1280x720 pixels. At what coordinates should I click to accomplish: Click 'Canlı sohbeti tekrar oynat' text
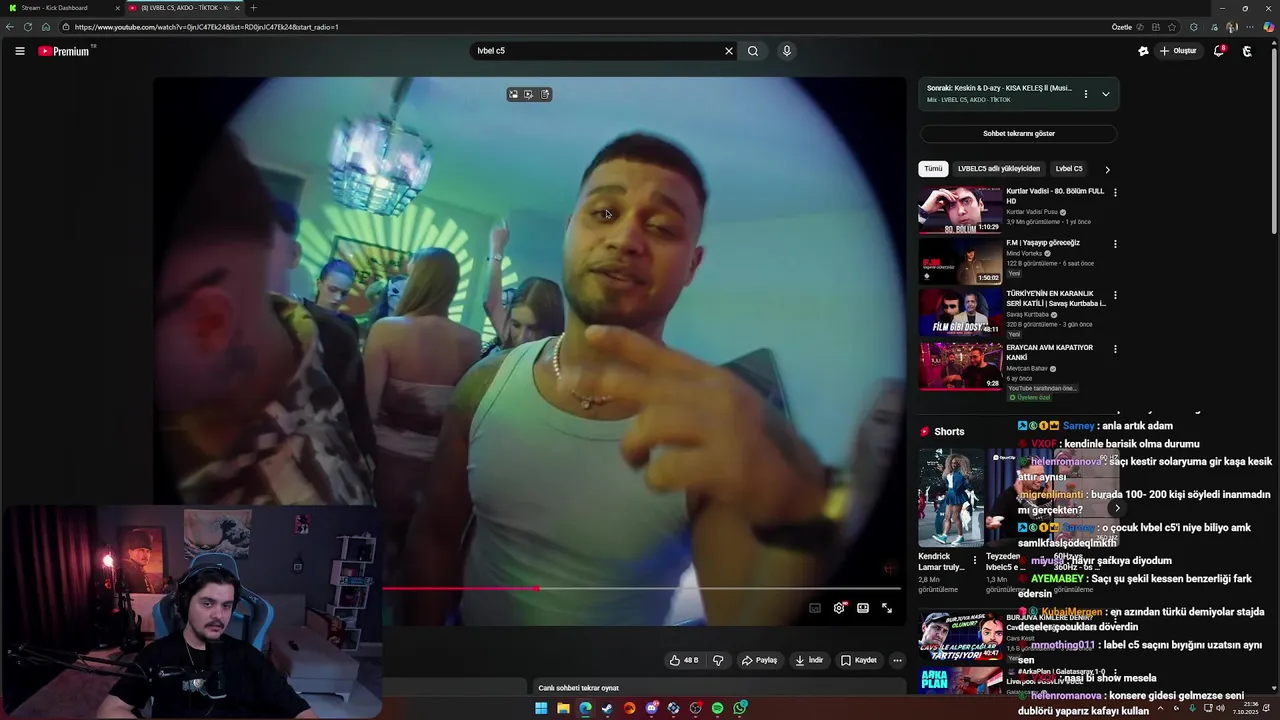[578, 688]
